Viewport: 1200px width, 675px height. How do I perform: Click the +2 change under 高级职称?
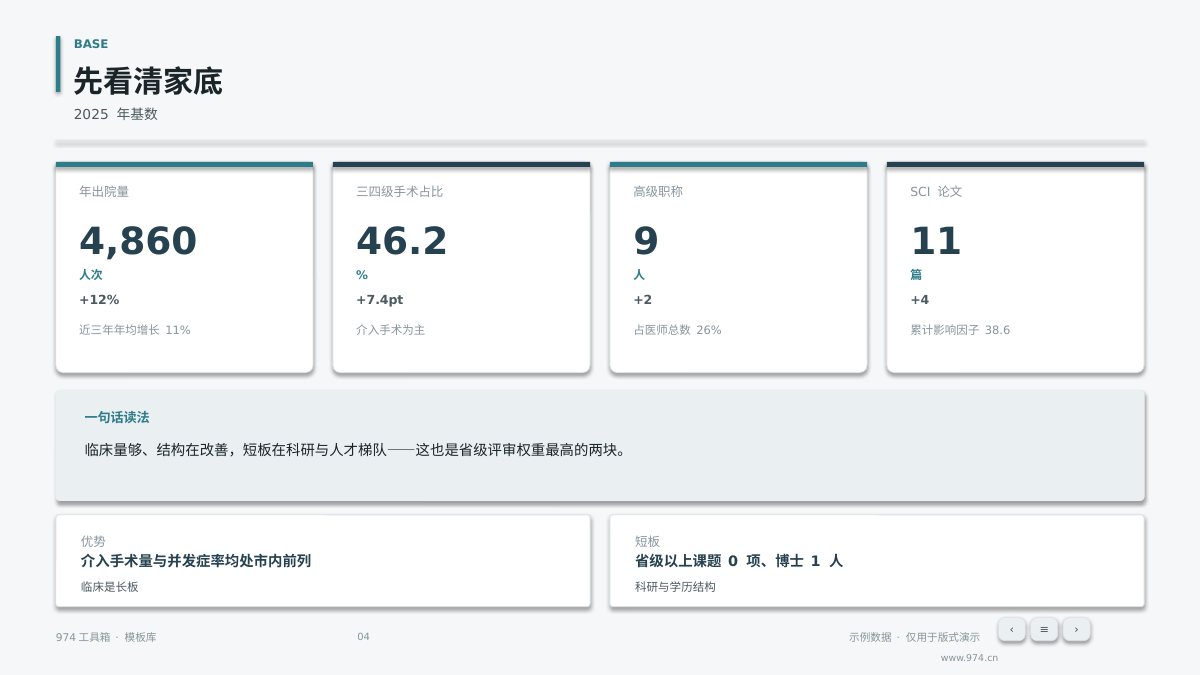pos(643,300)
